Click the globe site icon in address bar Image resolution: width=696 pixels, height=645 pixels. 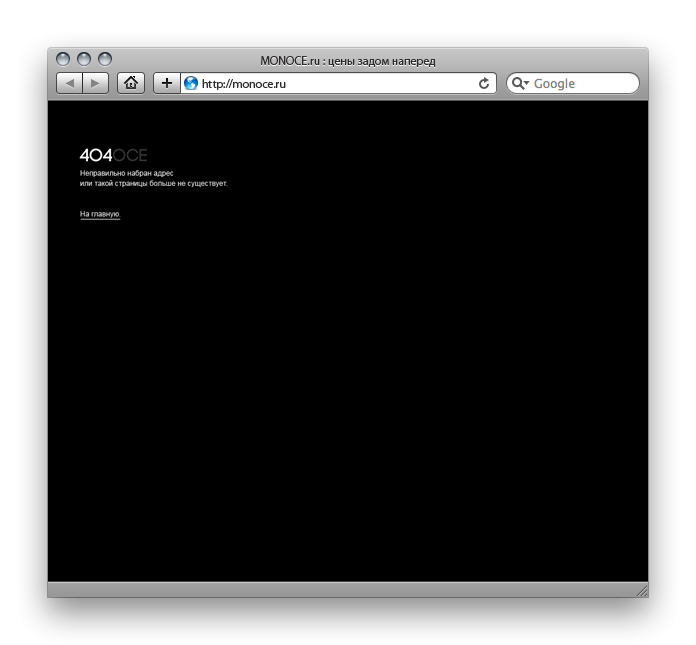pos(191,83)
